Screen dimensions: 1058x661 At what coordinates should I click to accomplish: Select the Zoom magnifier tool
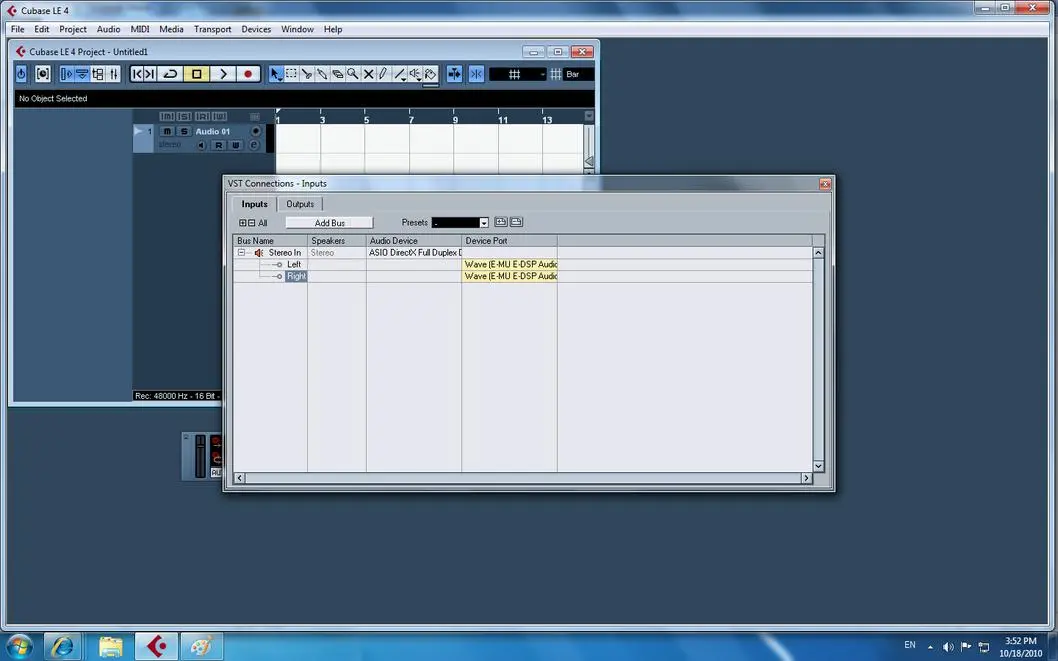(x=353, y=74)
